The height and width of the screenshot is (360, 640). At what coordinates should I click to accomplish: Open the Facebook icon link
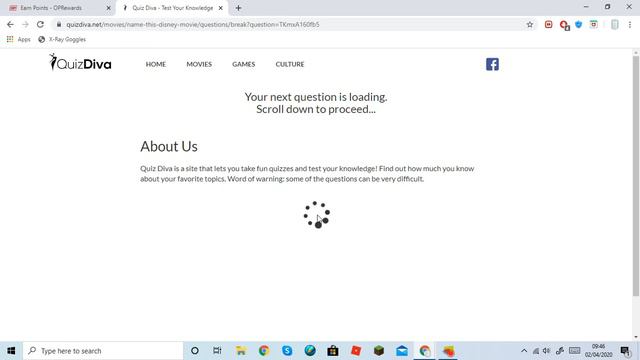coord(492,64)
